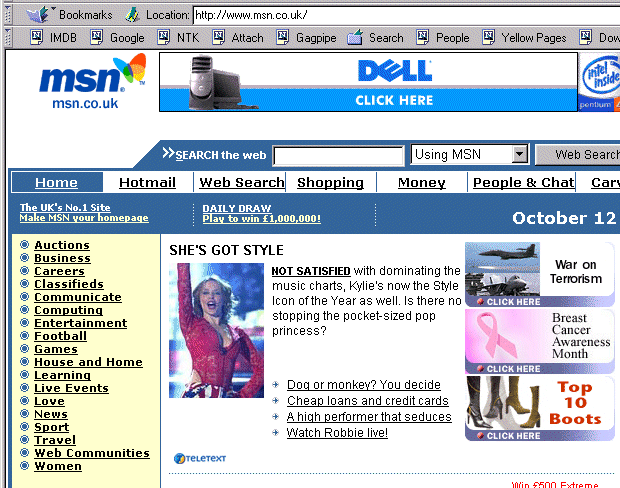Collapse the bookmarks toolbar grip handle
620x488 pixels.
coord(7,37)
